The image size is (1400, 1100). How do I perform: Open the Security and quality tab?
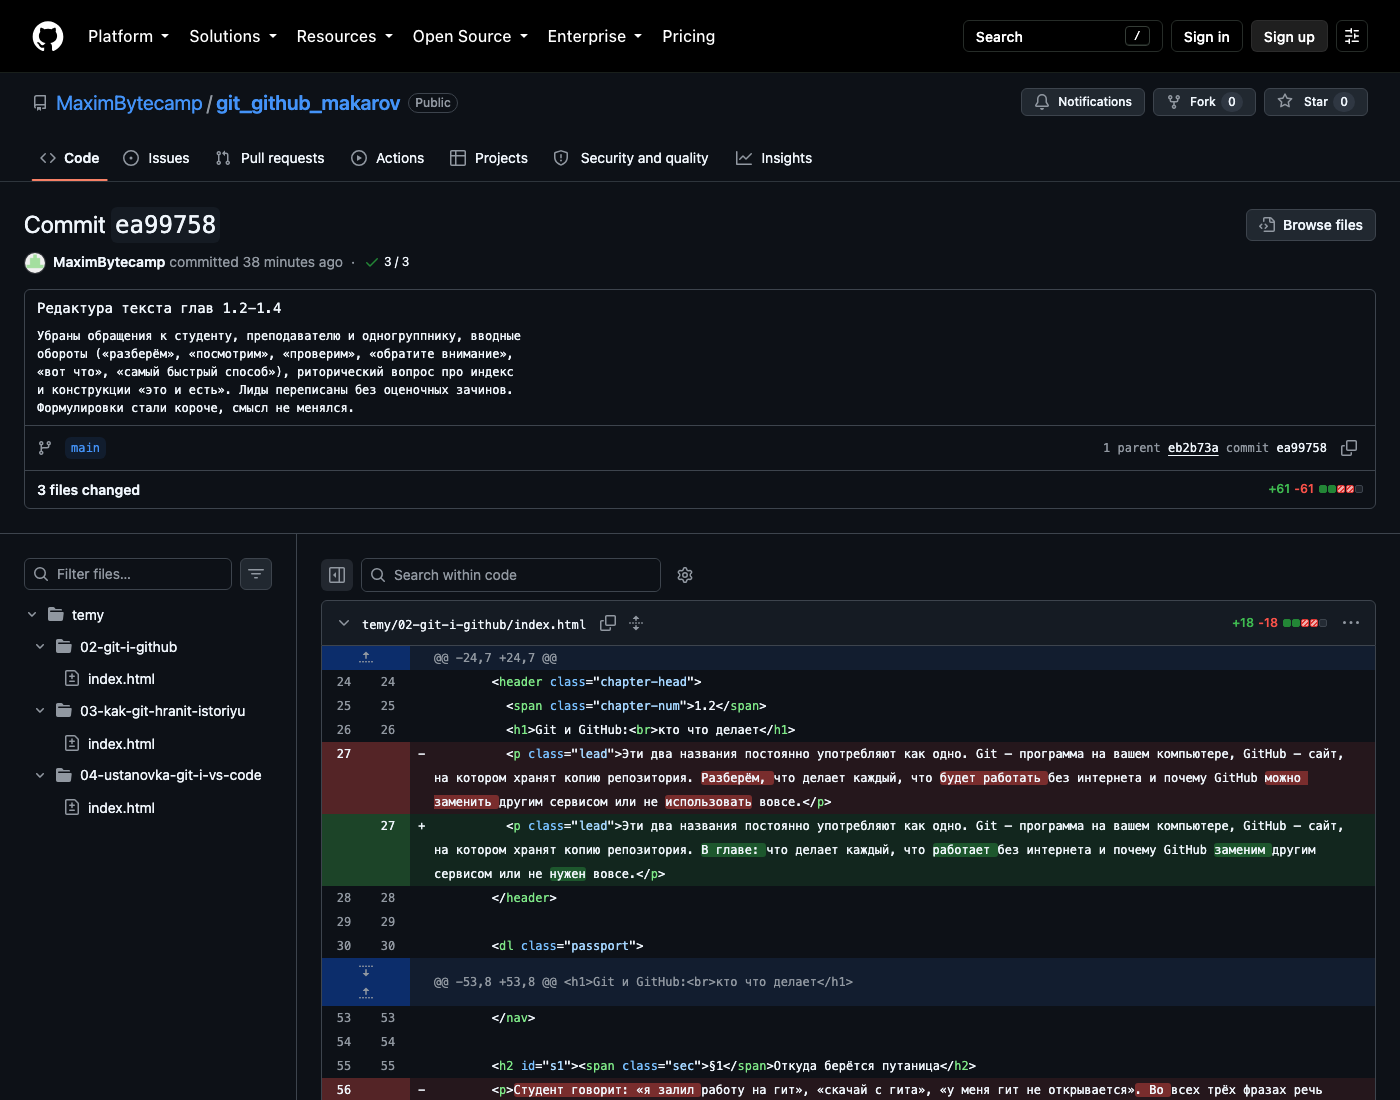coord(631,158)
